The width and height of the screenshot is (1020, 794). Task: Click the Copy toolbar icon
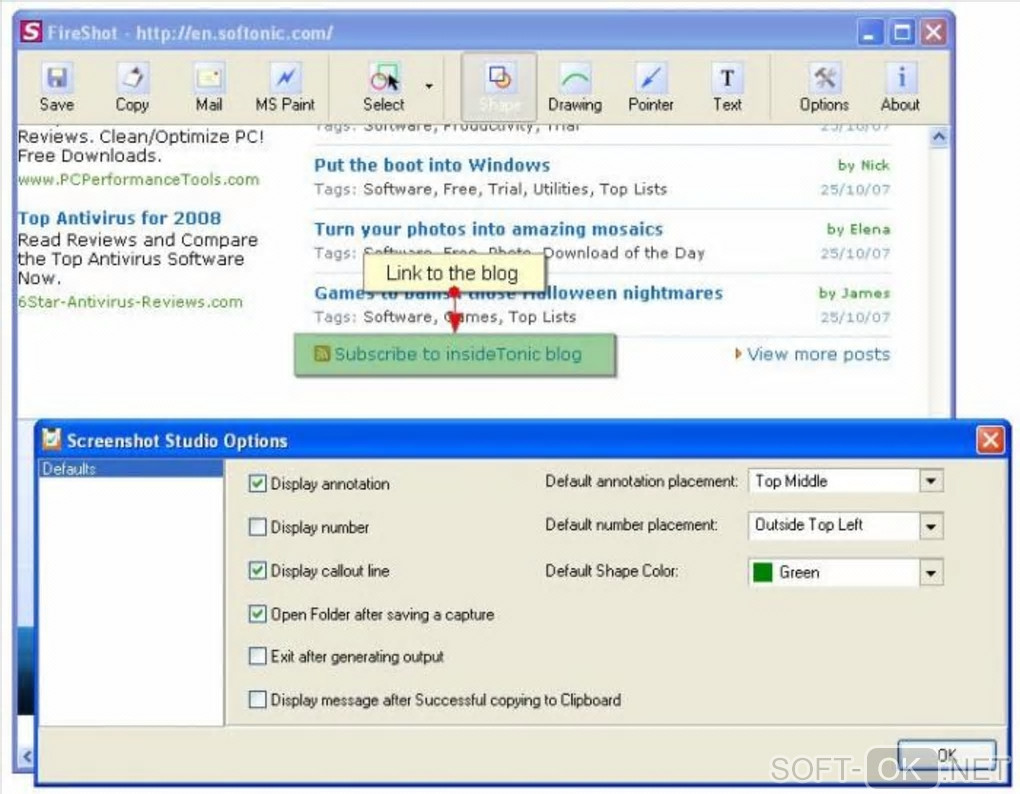pos(132,88)
